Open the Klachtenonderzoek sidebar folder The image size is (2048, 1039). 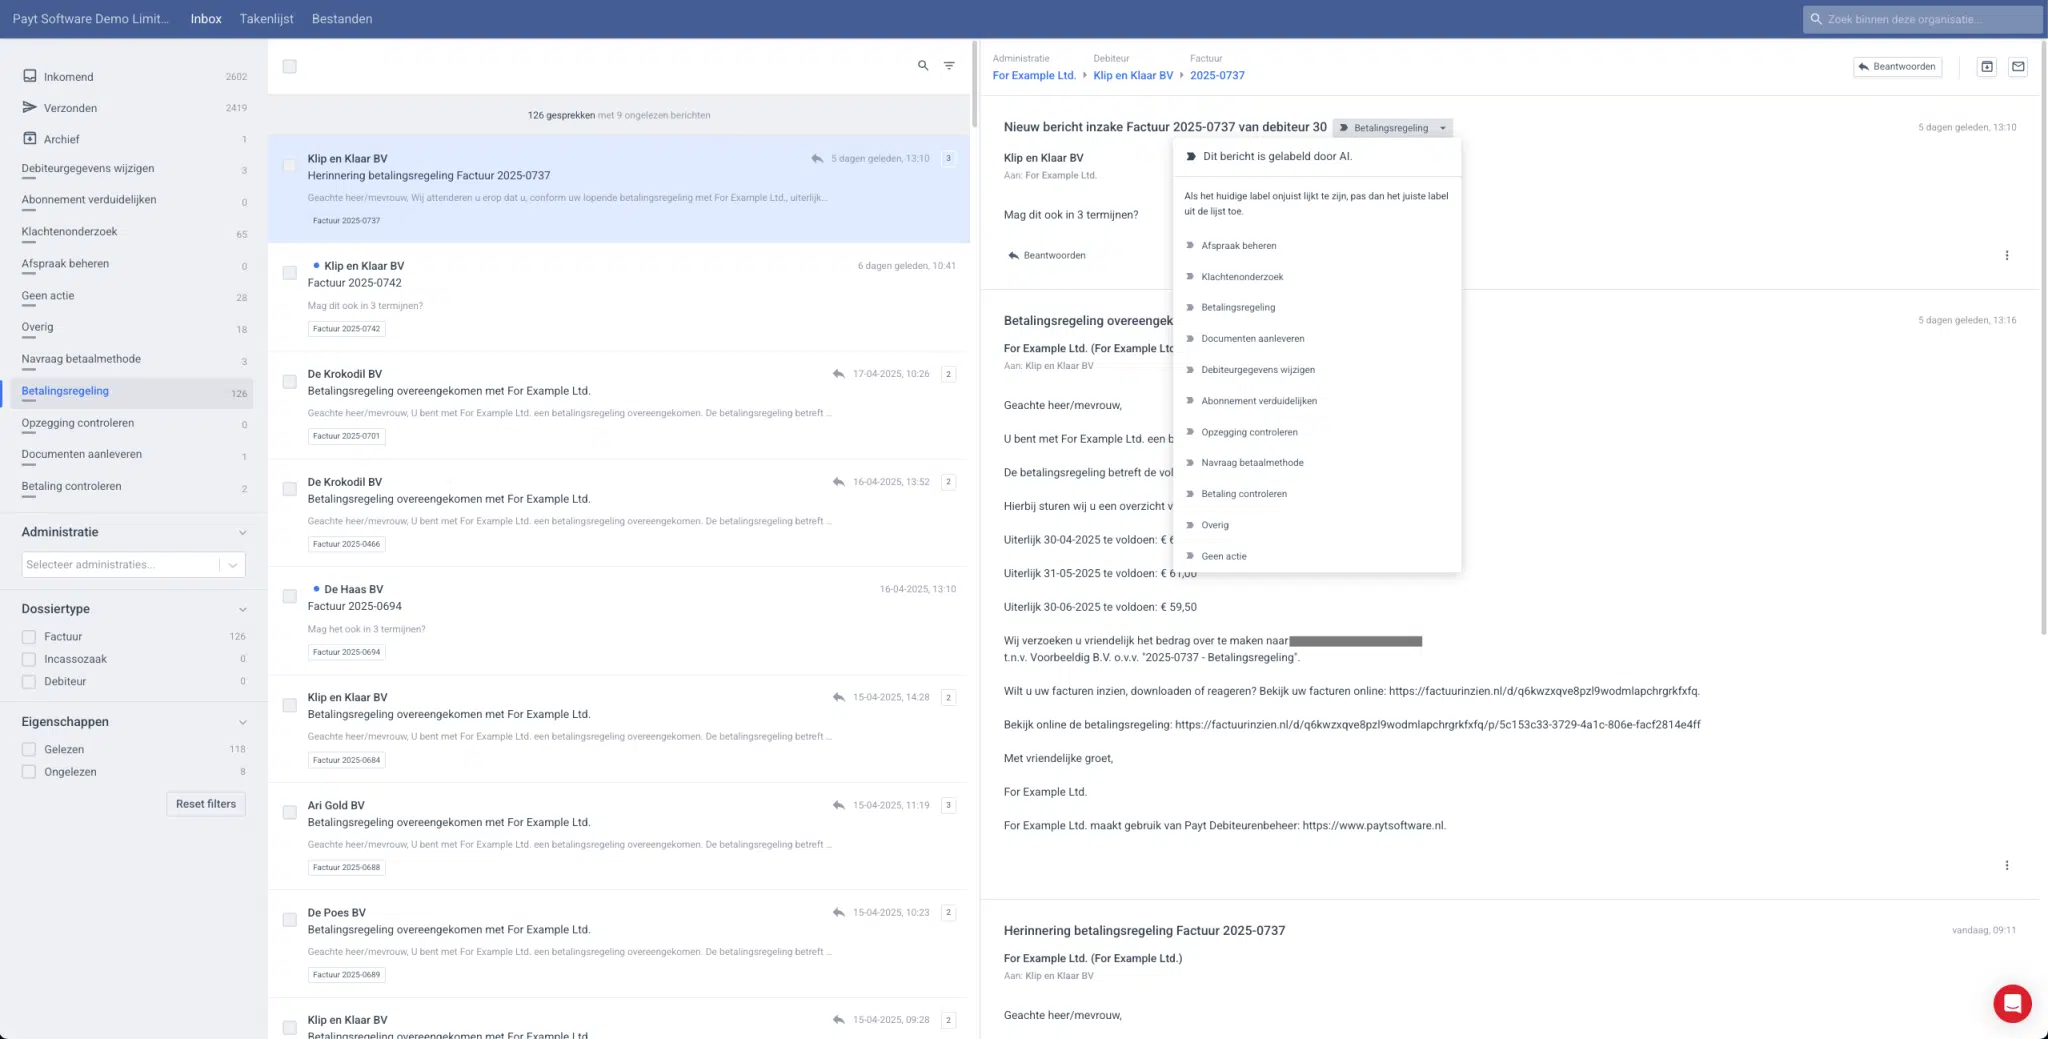click(x=69, y=232)
